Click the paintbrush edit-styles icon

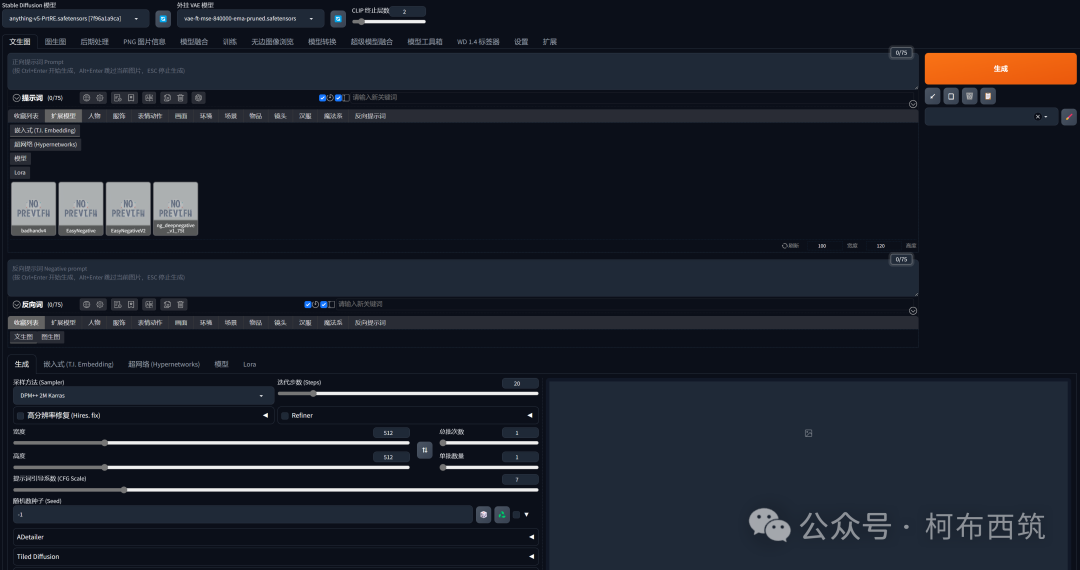click(x=1069, y=117)
